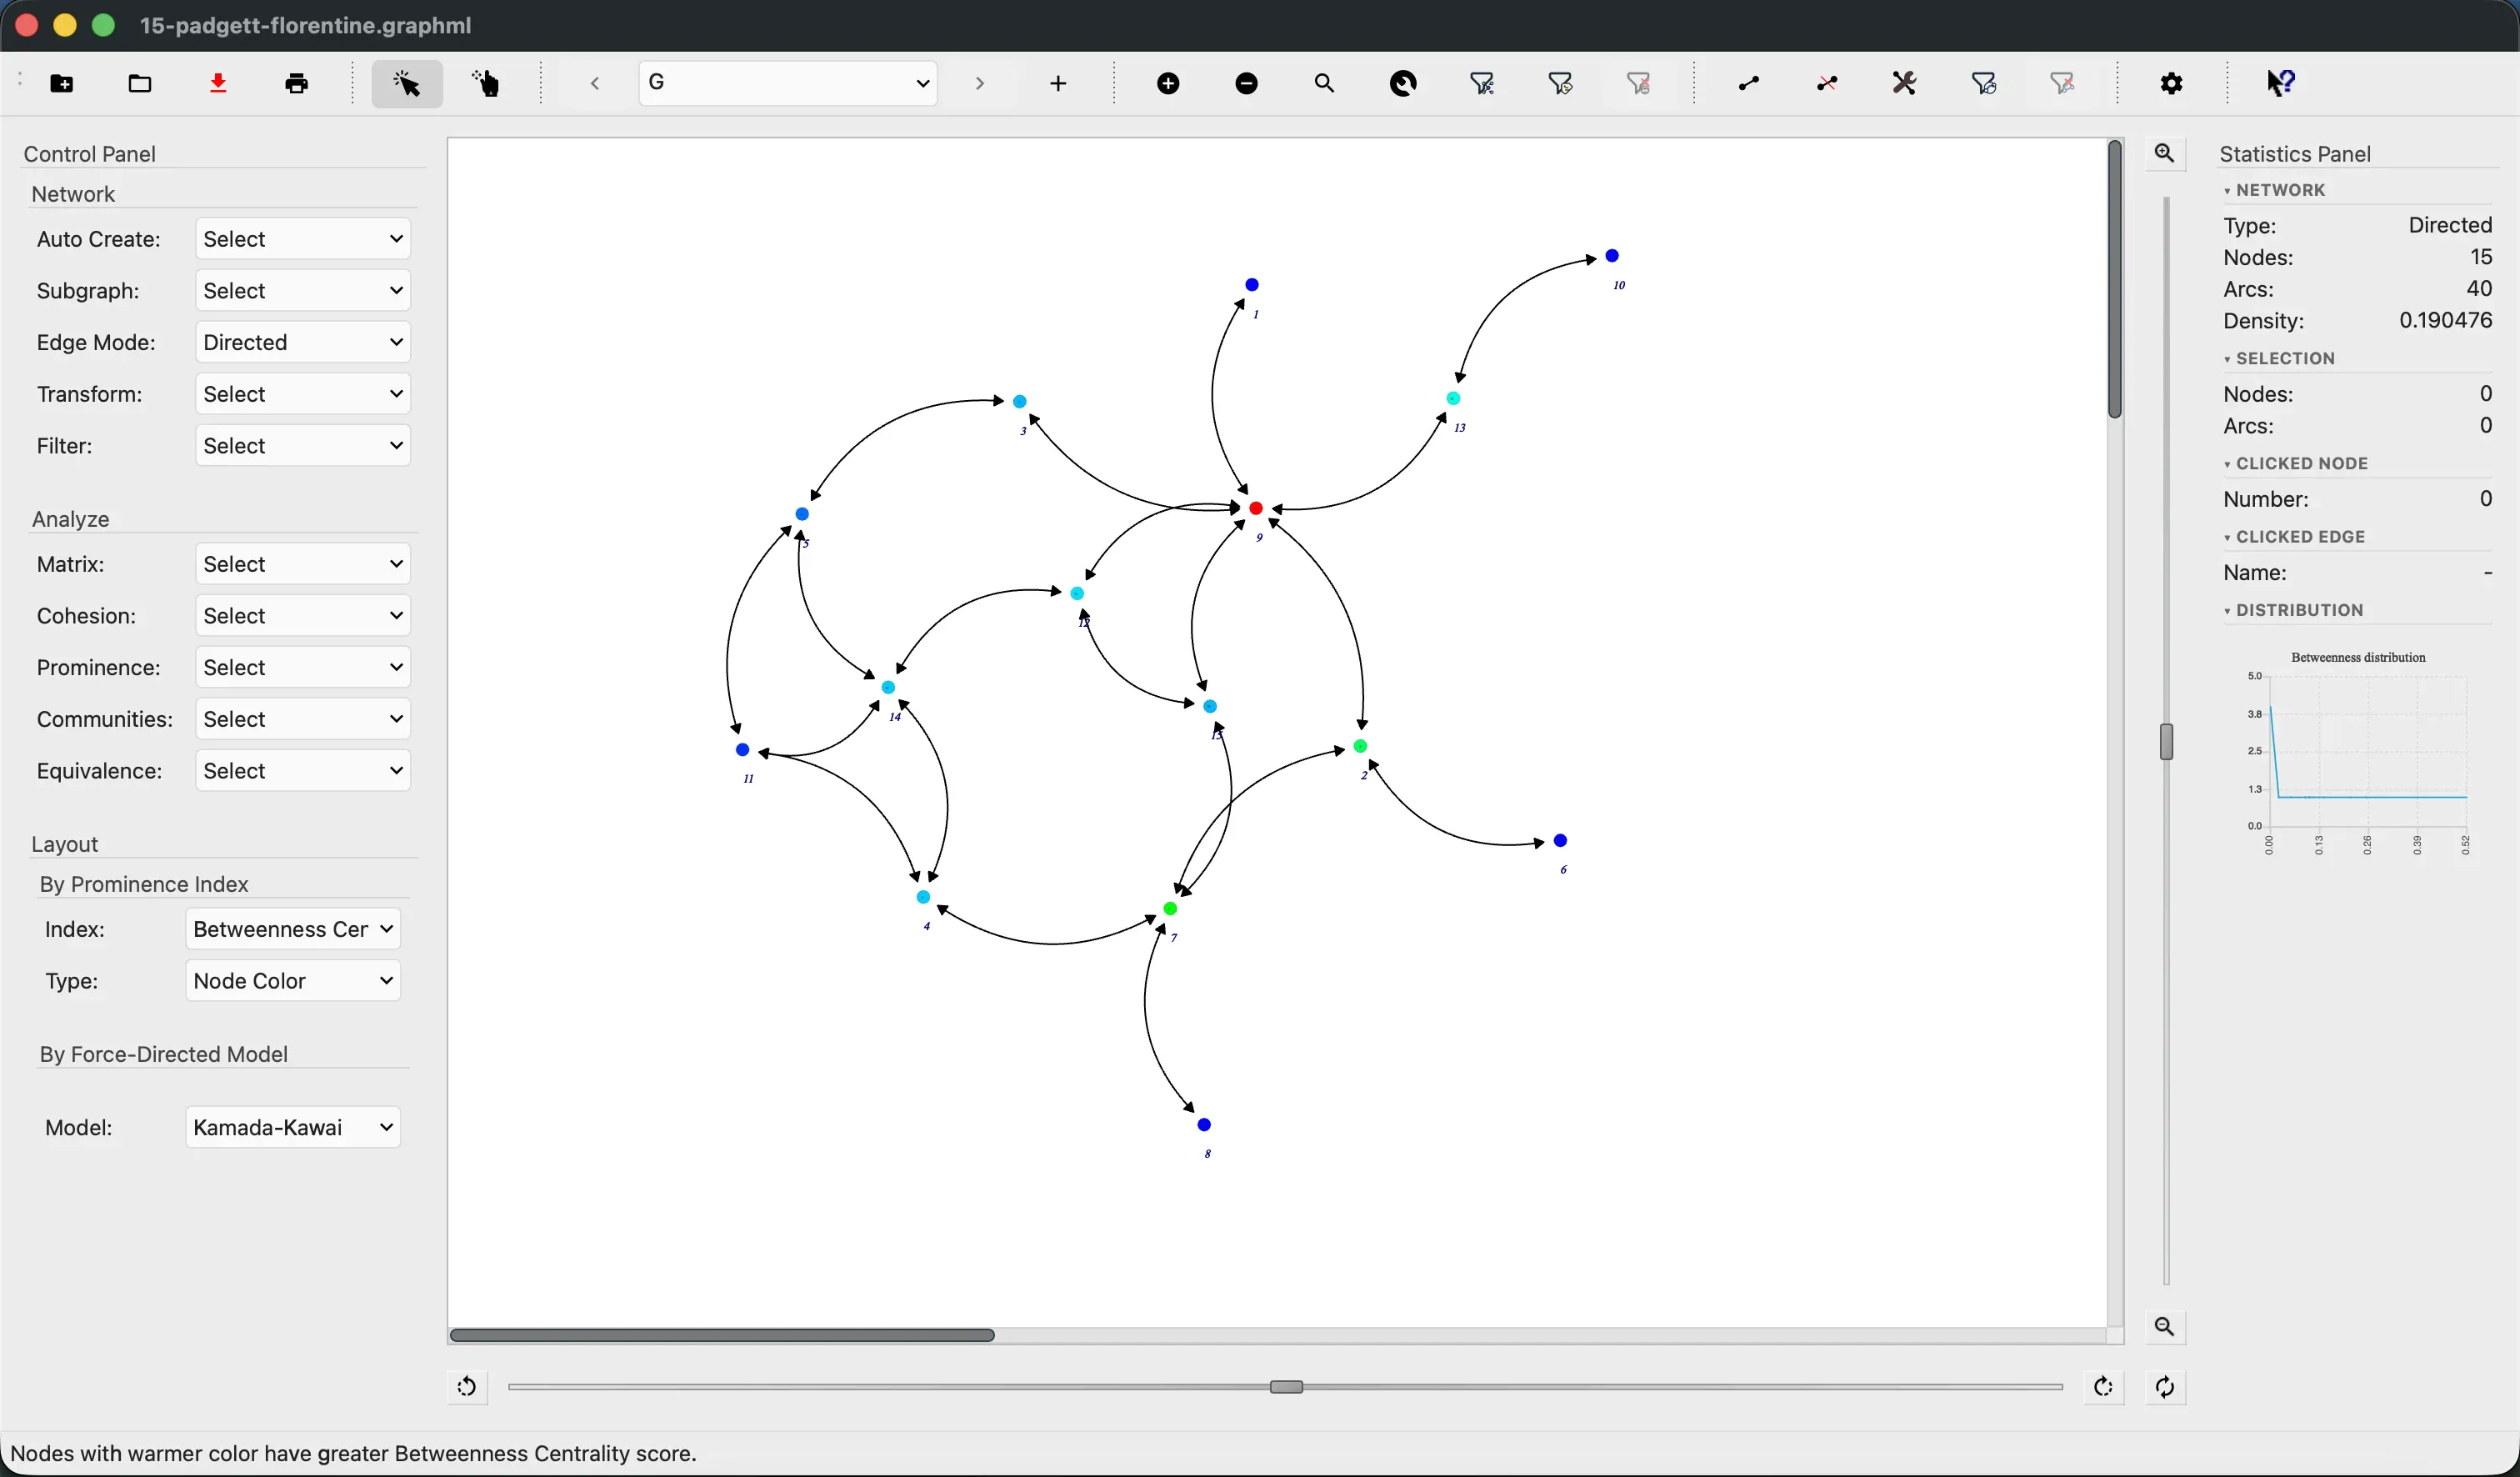Click the greyed-out node filter funnel icon
Screen dimensions: 2520x1477
[x=1639, y=84]
